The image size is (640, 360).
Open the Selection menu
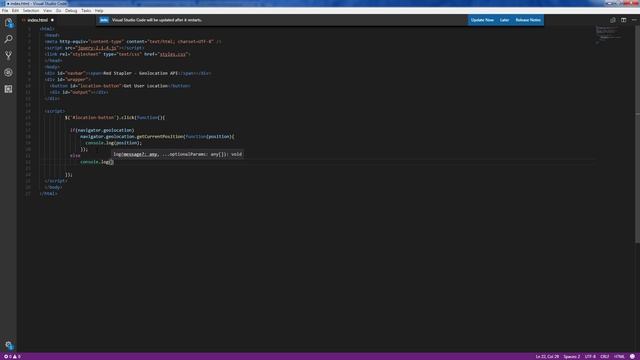click(x=31, y=11)
